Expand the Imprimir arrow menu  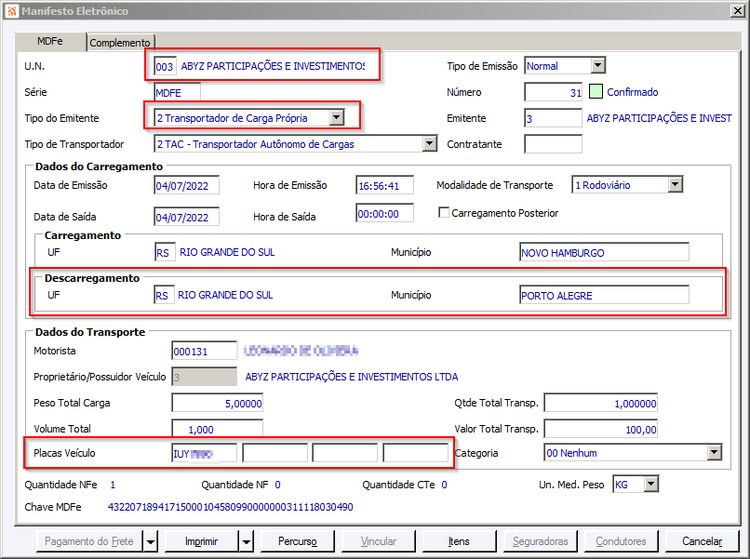246,541
